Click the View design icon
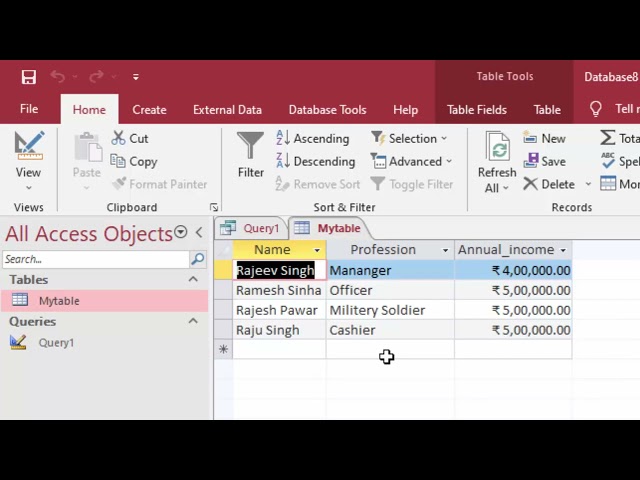Viewport: 640px width, 480px height. pos(29,146)
